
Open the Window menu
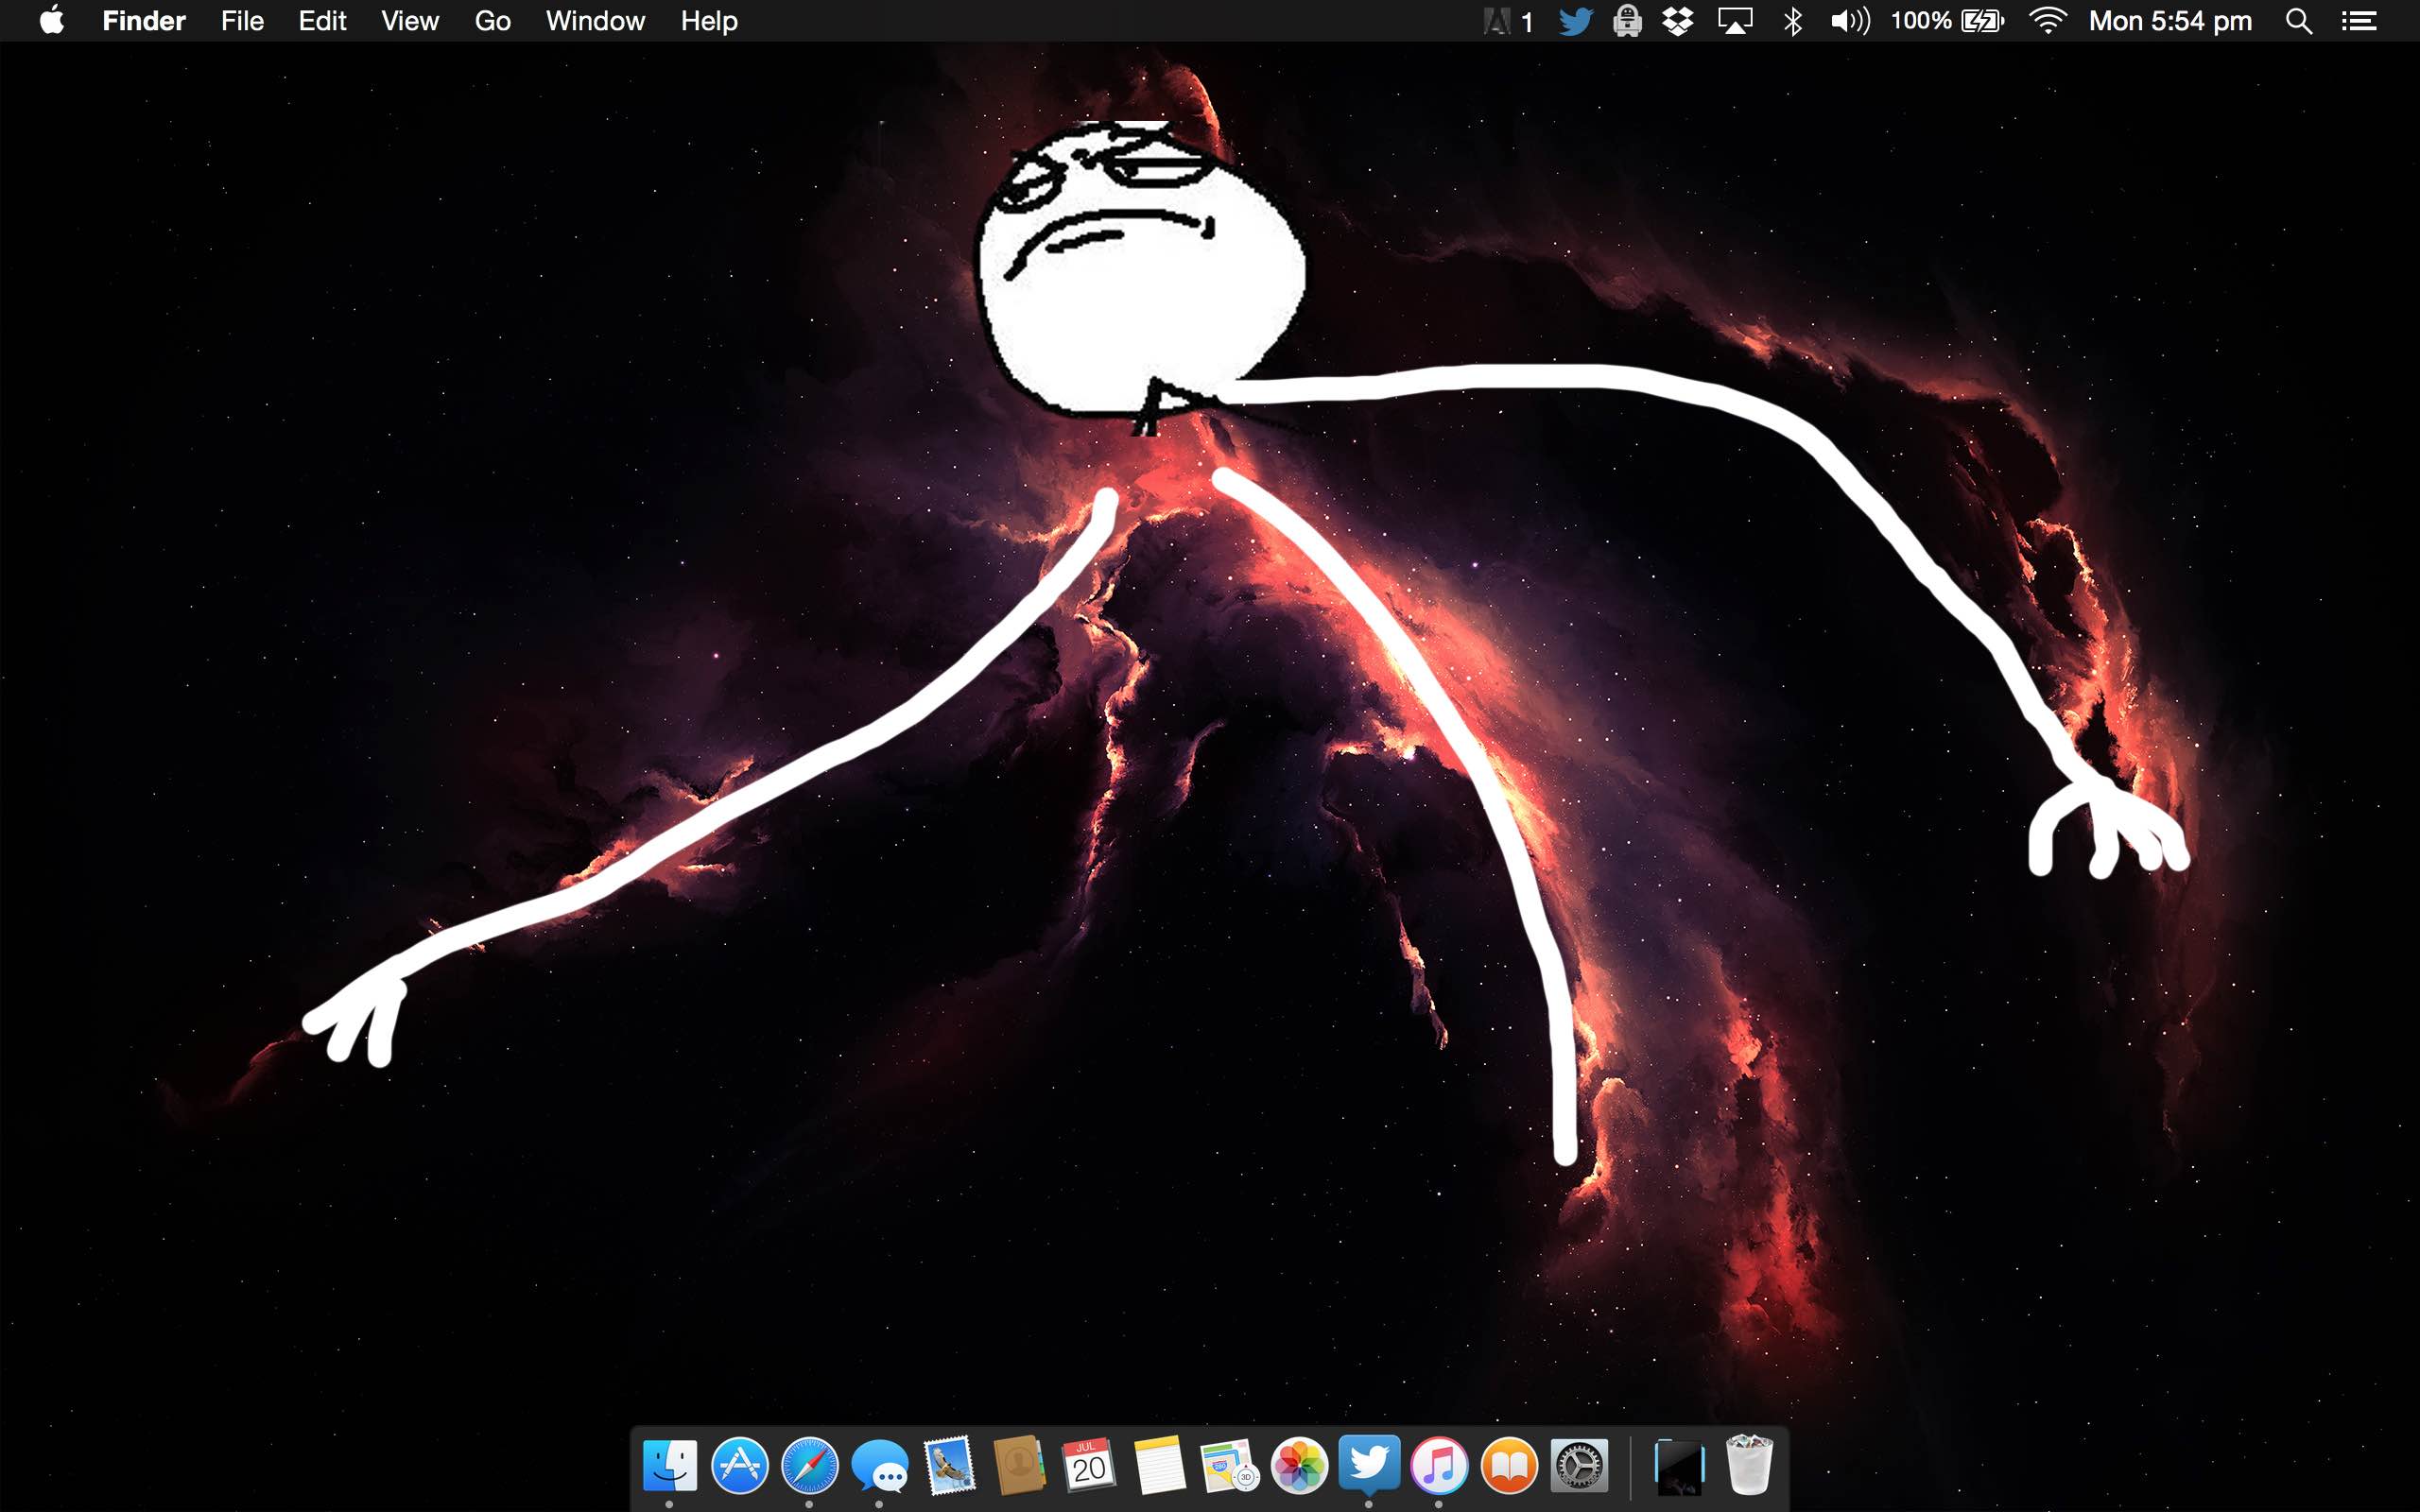point(595,21)
